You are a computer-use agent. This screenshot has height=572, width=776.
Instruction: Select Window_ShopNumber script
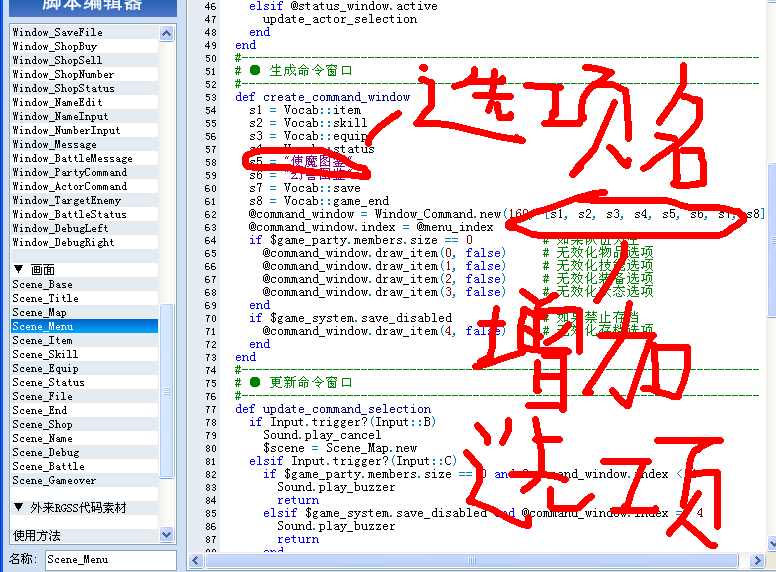(x=84, y=74)
